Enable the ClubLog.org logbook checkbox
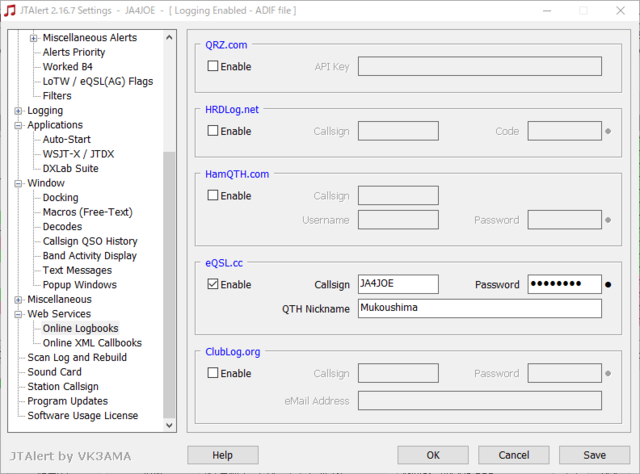The height and width of the screenshot is (474, 640). tap(213, 373)
